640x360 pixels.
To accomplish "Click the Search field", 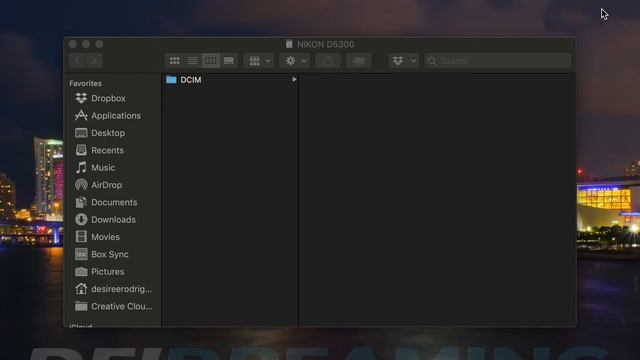I will coord(498,61).
